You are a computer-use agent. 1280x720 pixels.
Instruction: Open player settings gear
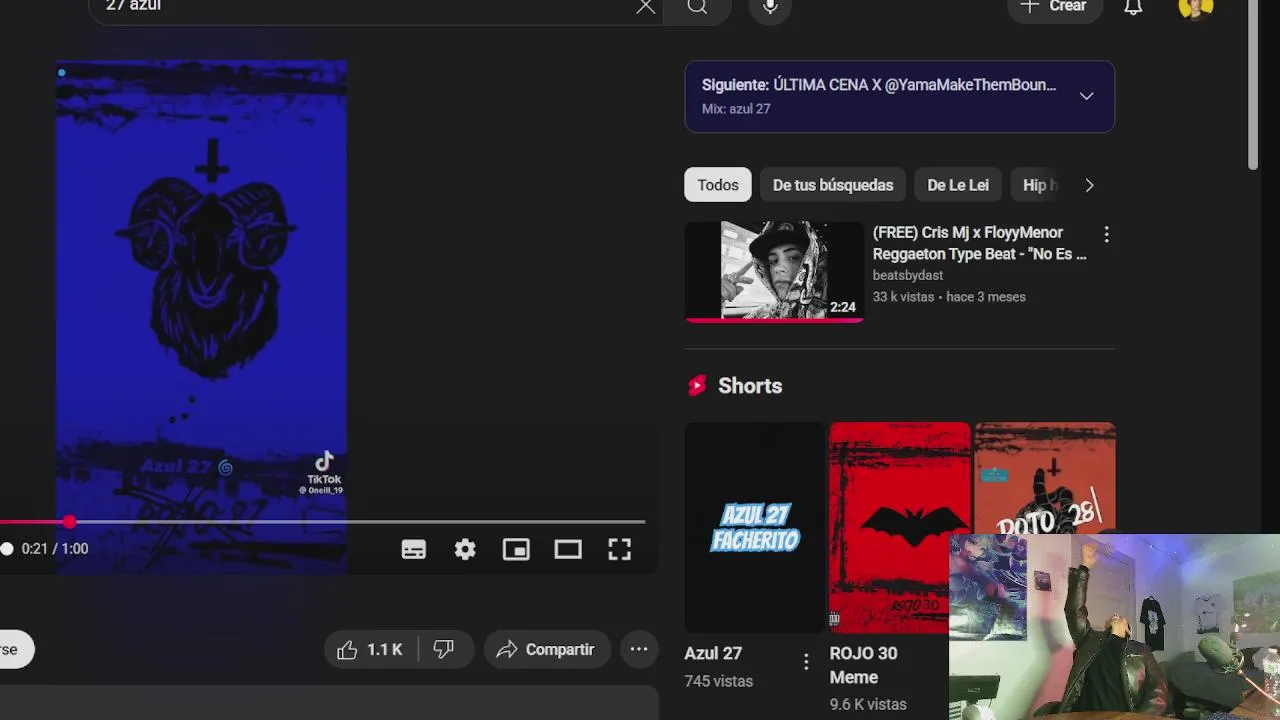pos(465,549)
